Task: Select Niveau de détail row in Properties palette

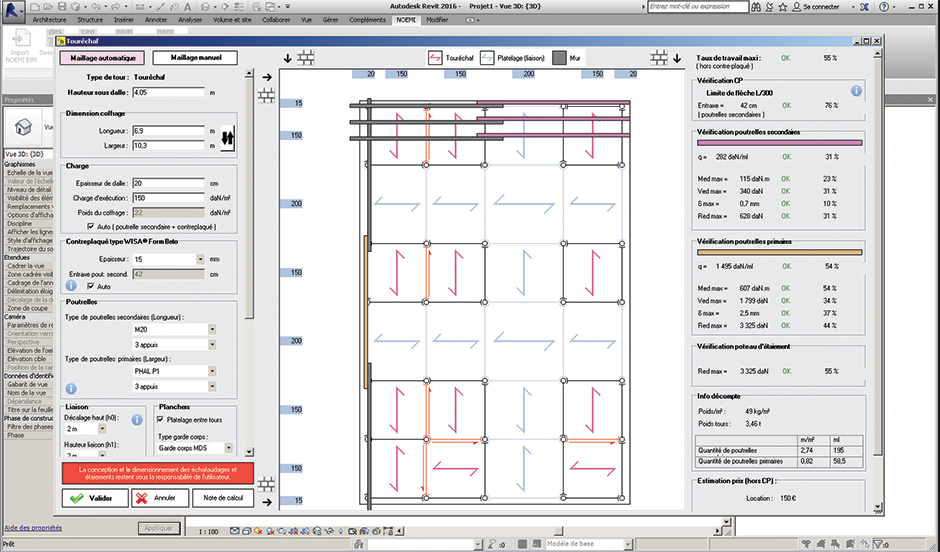Action: pos(28,189)
